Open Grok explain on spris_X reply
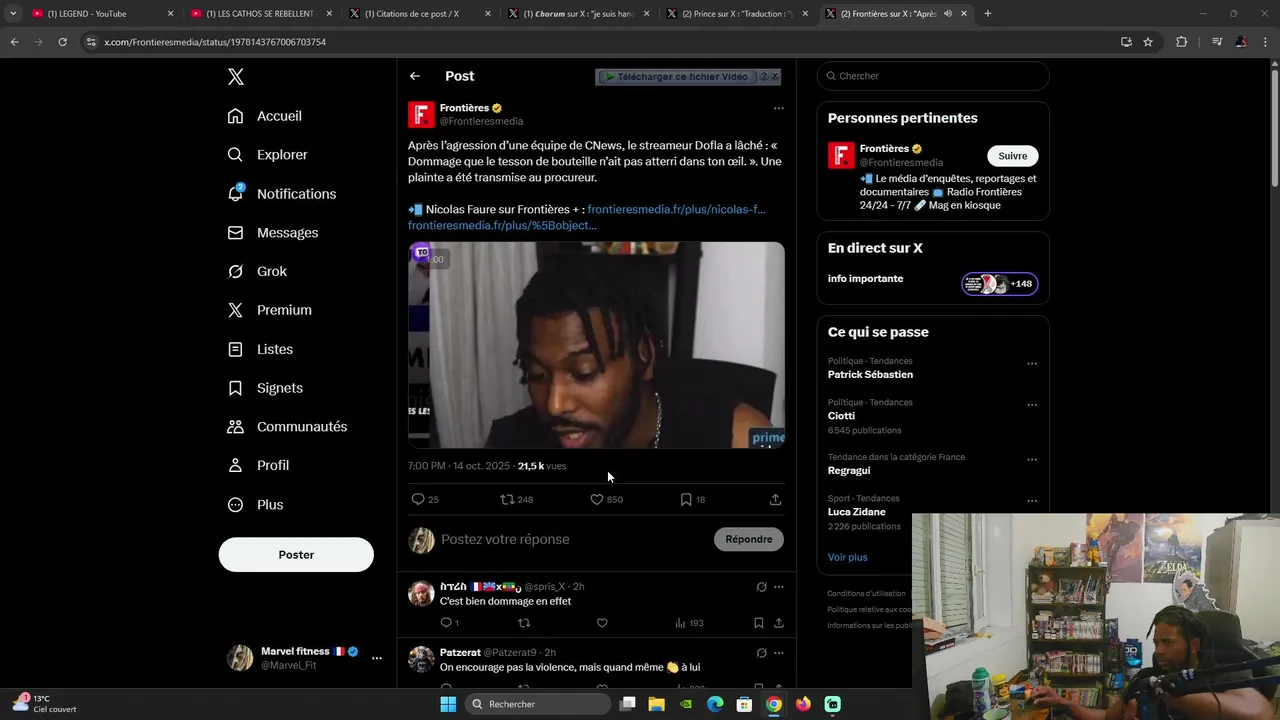The height and width of the screenshot is (720, 1280). 761,587
